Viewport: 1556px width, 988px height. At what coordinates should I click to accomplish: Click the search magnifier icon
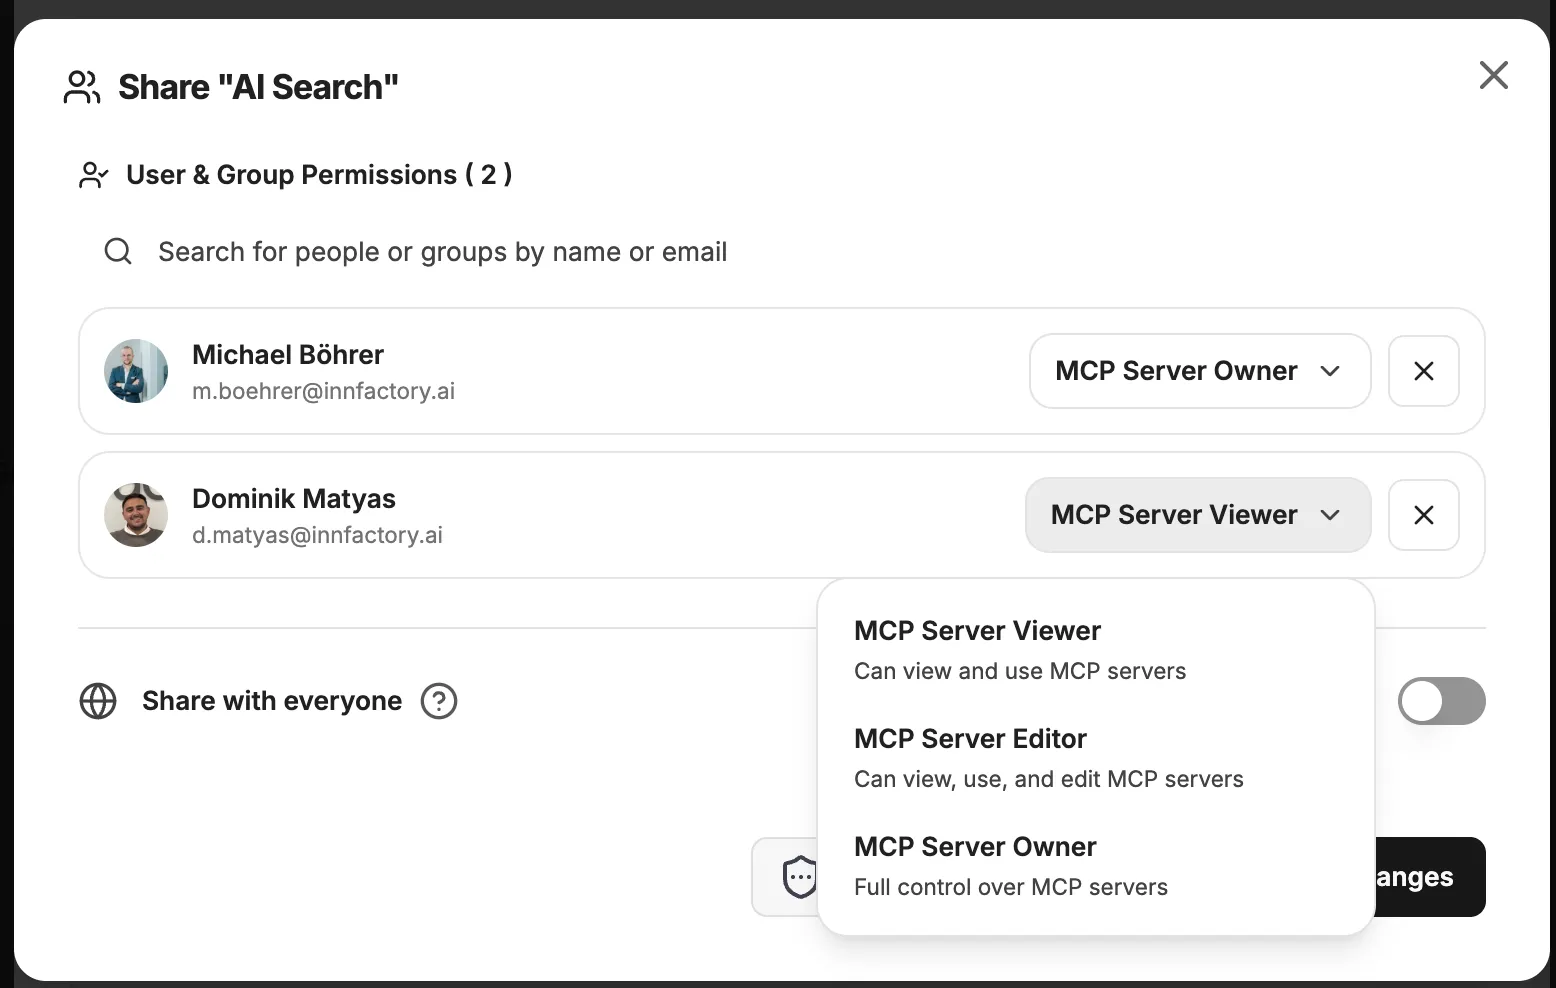click(117, 251)
